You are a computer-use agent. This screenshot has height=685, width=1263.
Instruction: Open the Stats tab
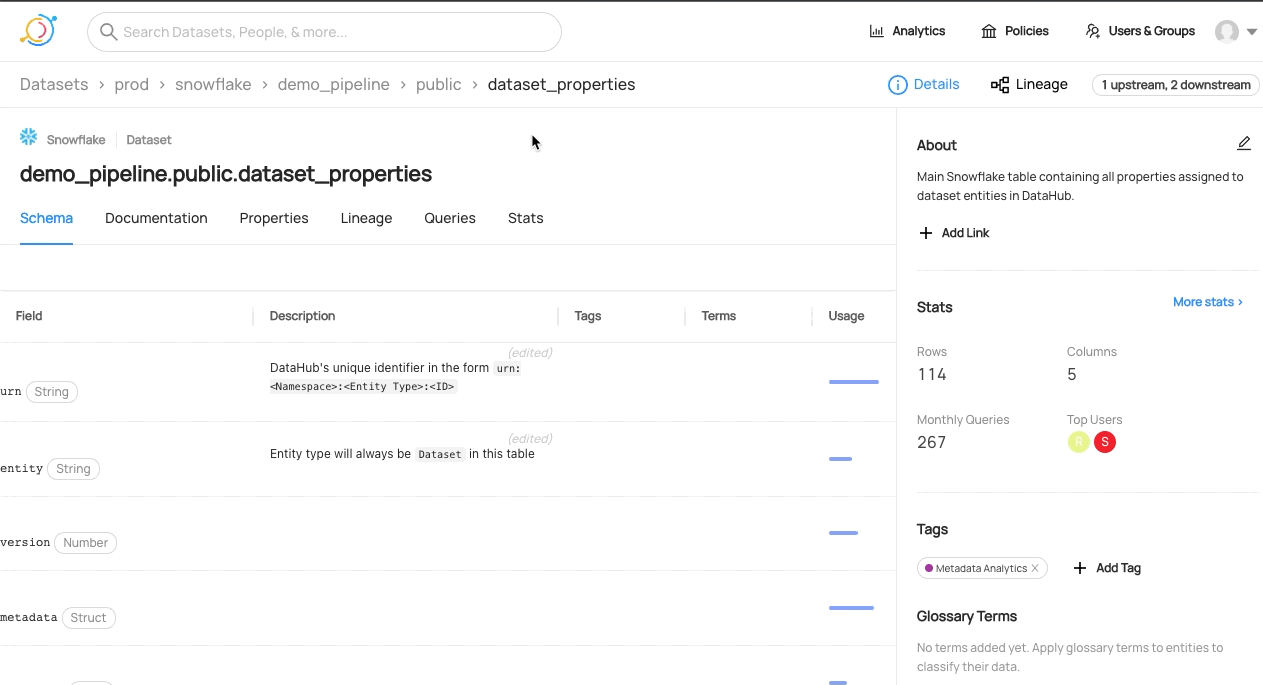526,218
